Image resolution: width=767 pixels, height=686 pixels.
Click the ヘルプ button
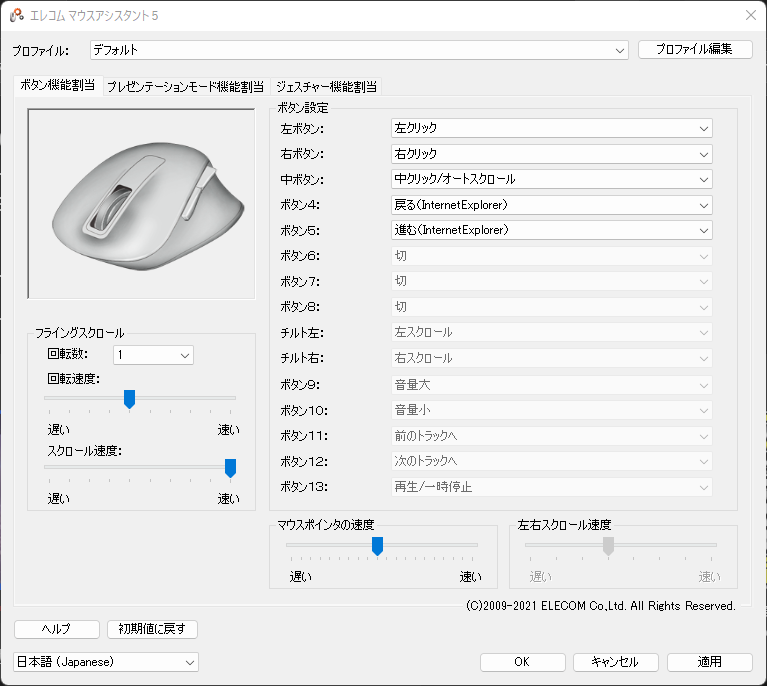(57, 629)
